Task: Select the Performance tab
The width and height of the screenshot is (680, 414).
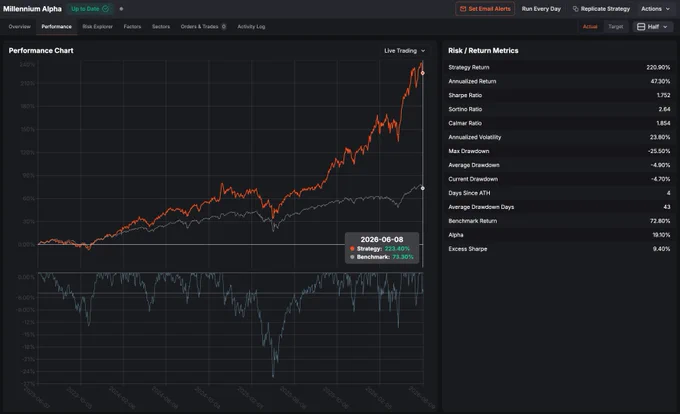Action: 56,26
